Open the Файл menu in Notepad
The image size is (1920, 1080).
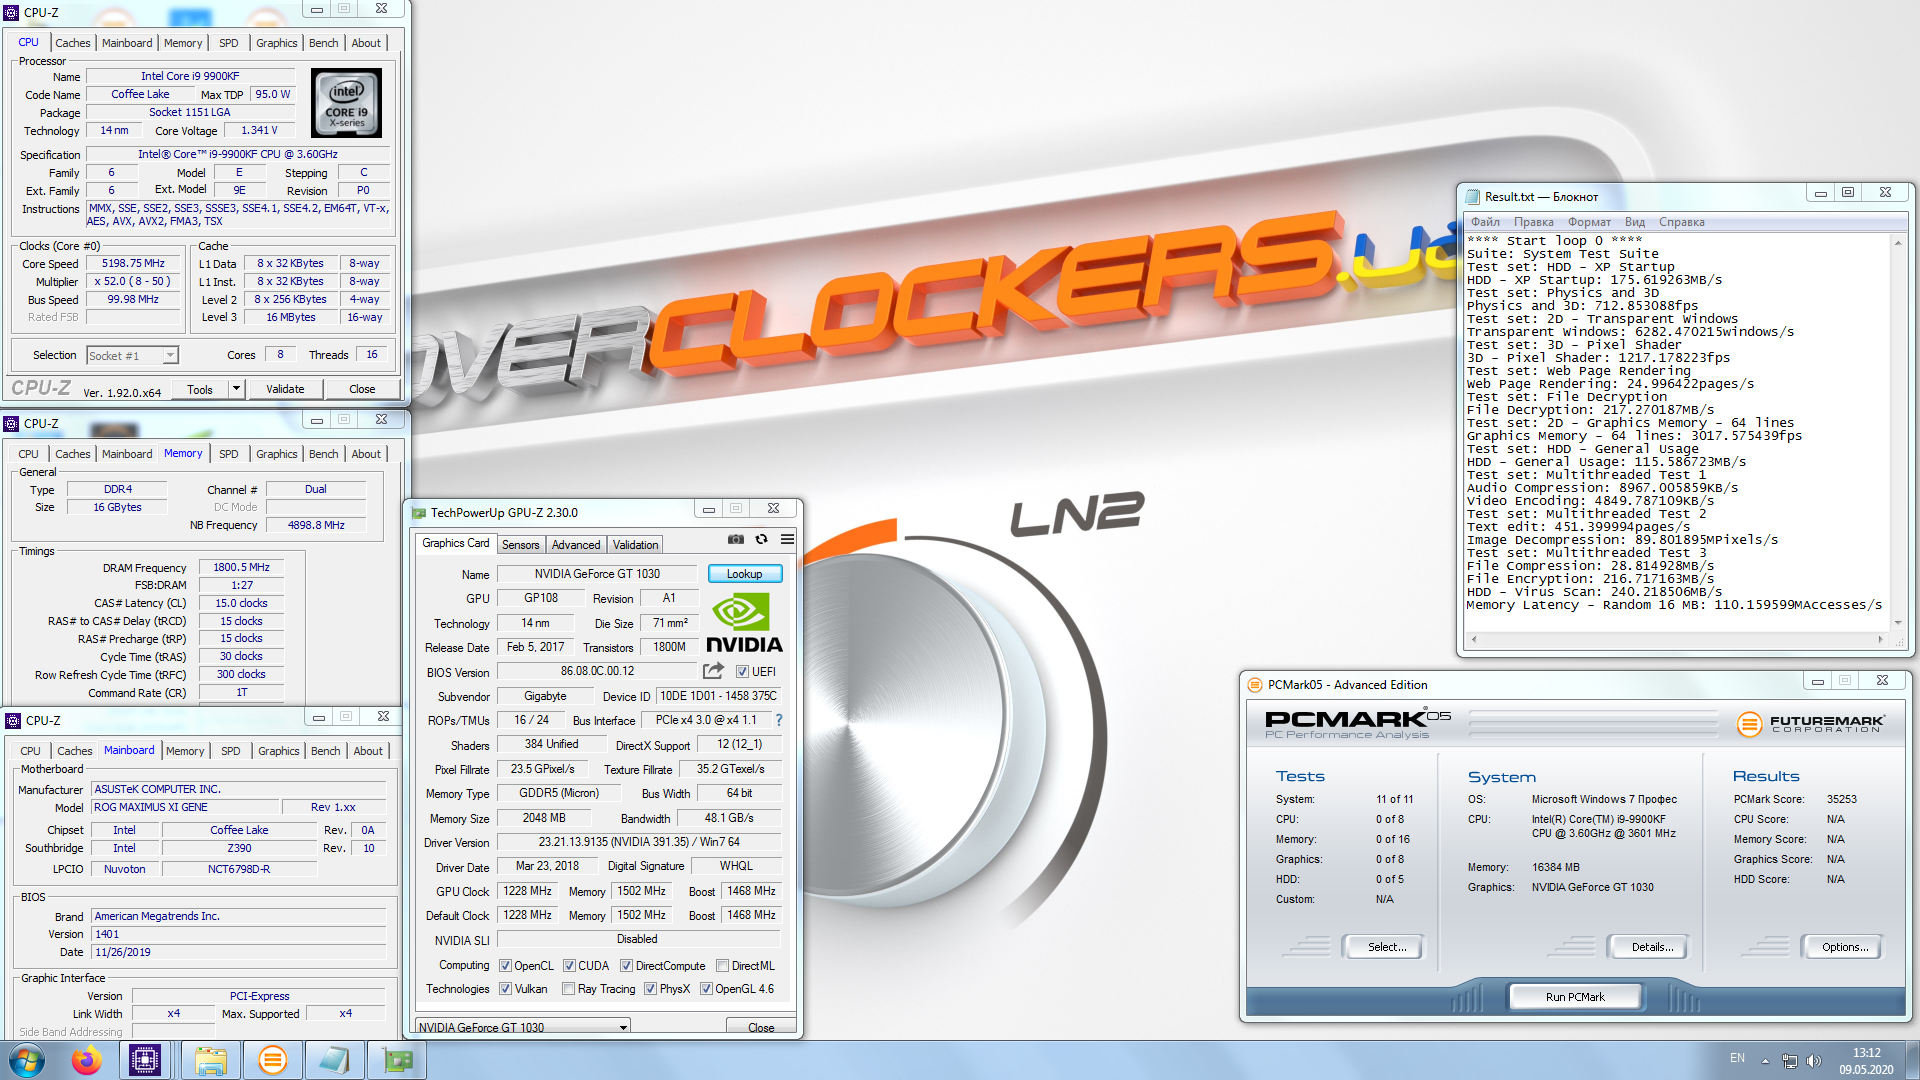(x=1485, y=222)
